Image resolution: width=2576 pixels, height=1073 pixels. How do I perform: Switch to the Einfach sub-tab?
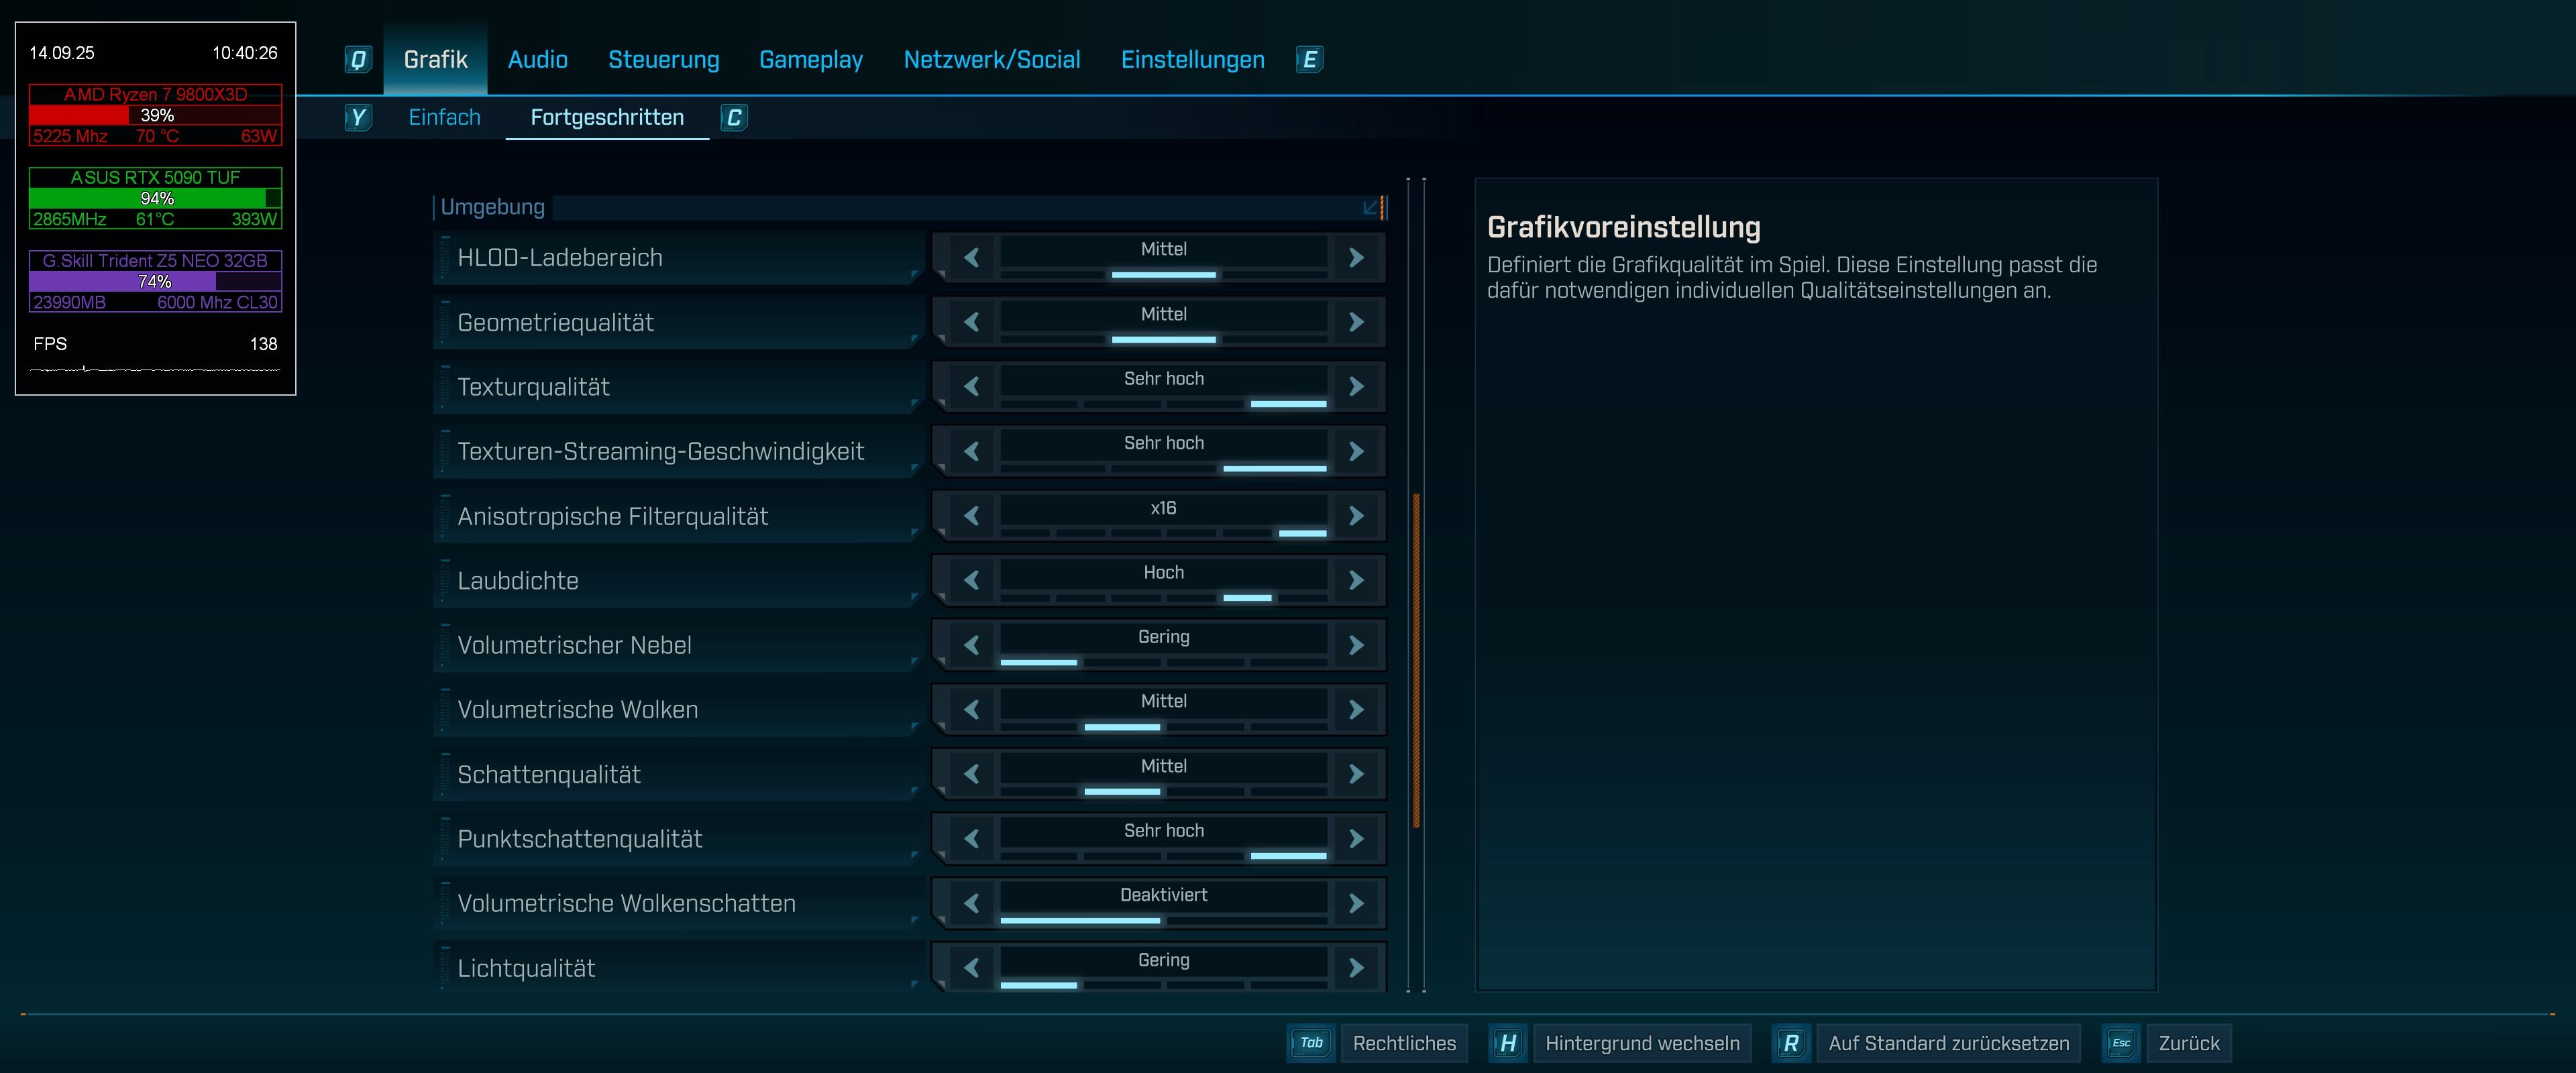(444, 118)
